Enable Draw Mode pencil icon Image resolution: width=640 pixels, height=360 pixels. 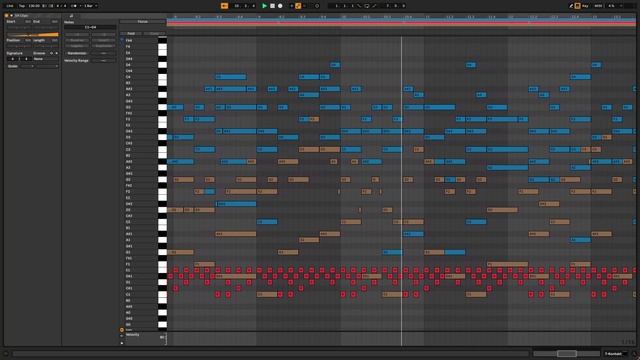(571, 6)
